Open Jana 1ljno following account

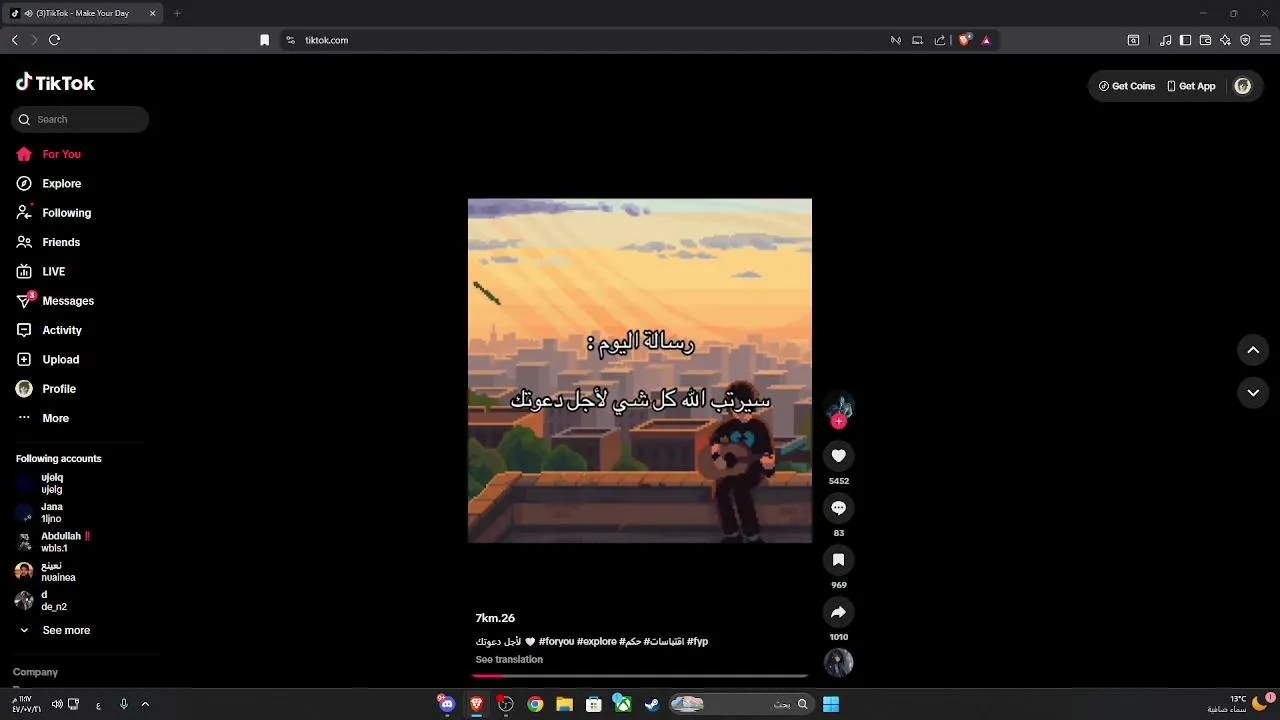(x=51, y=513)
